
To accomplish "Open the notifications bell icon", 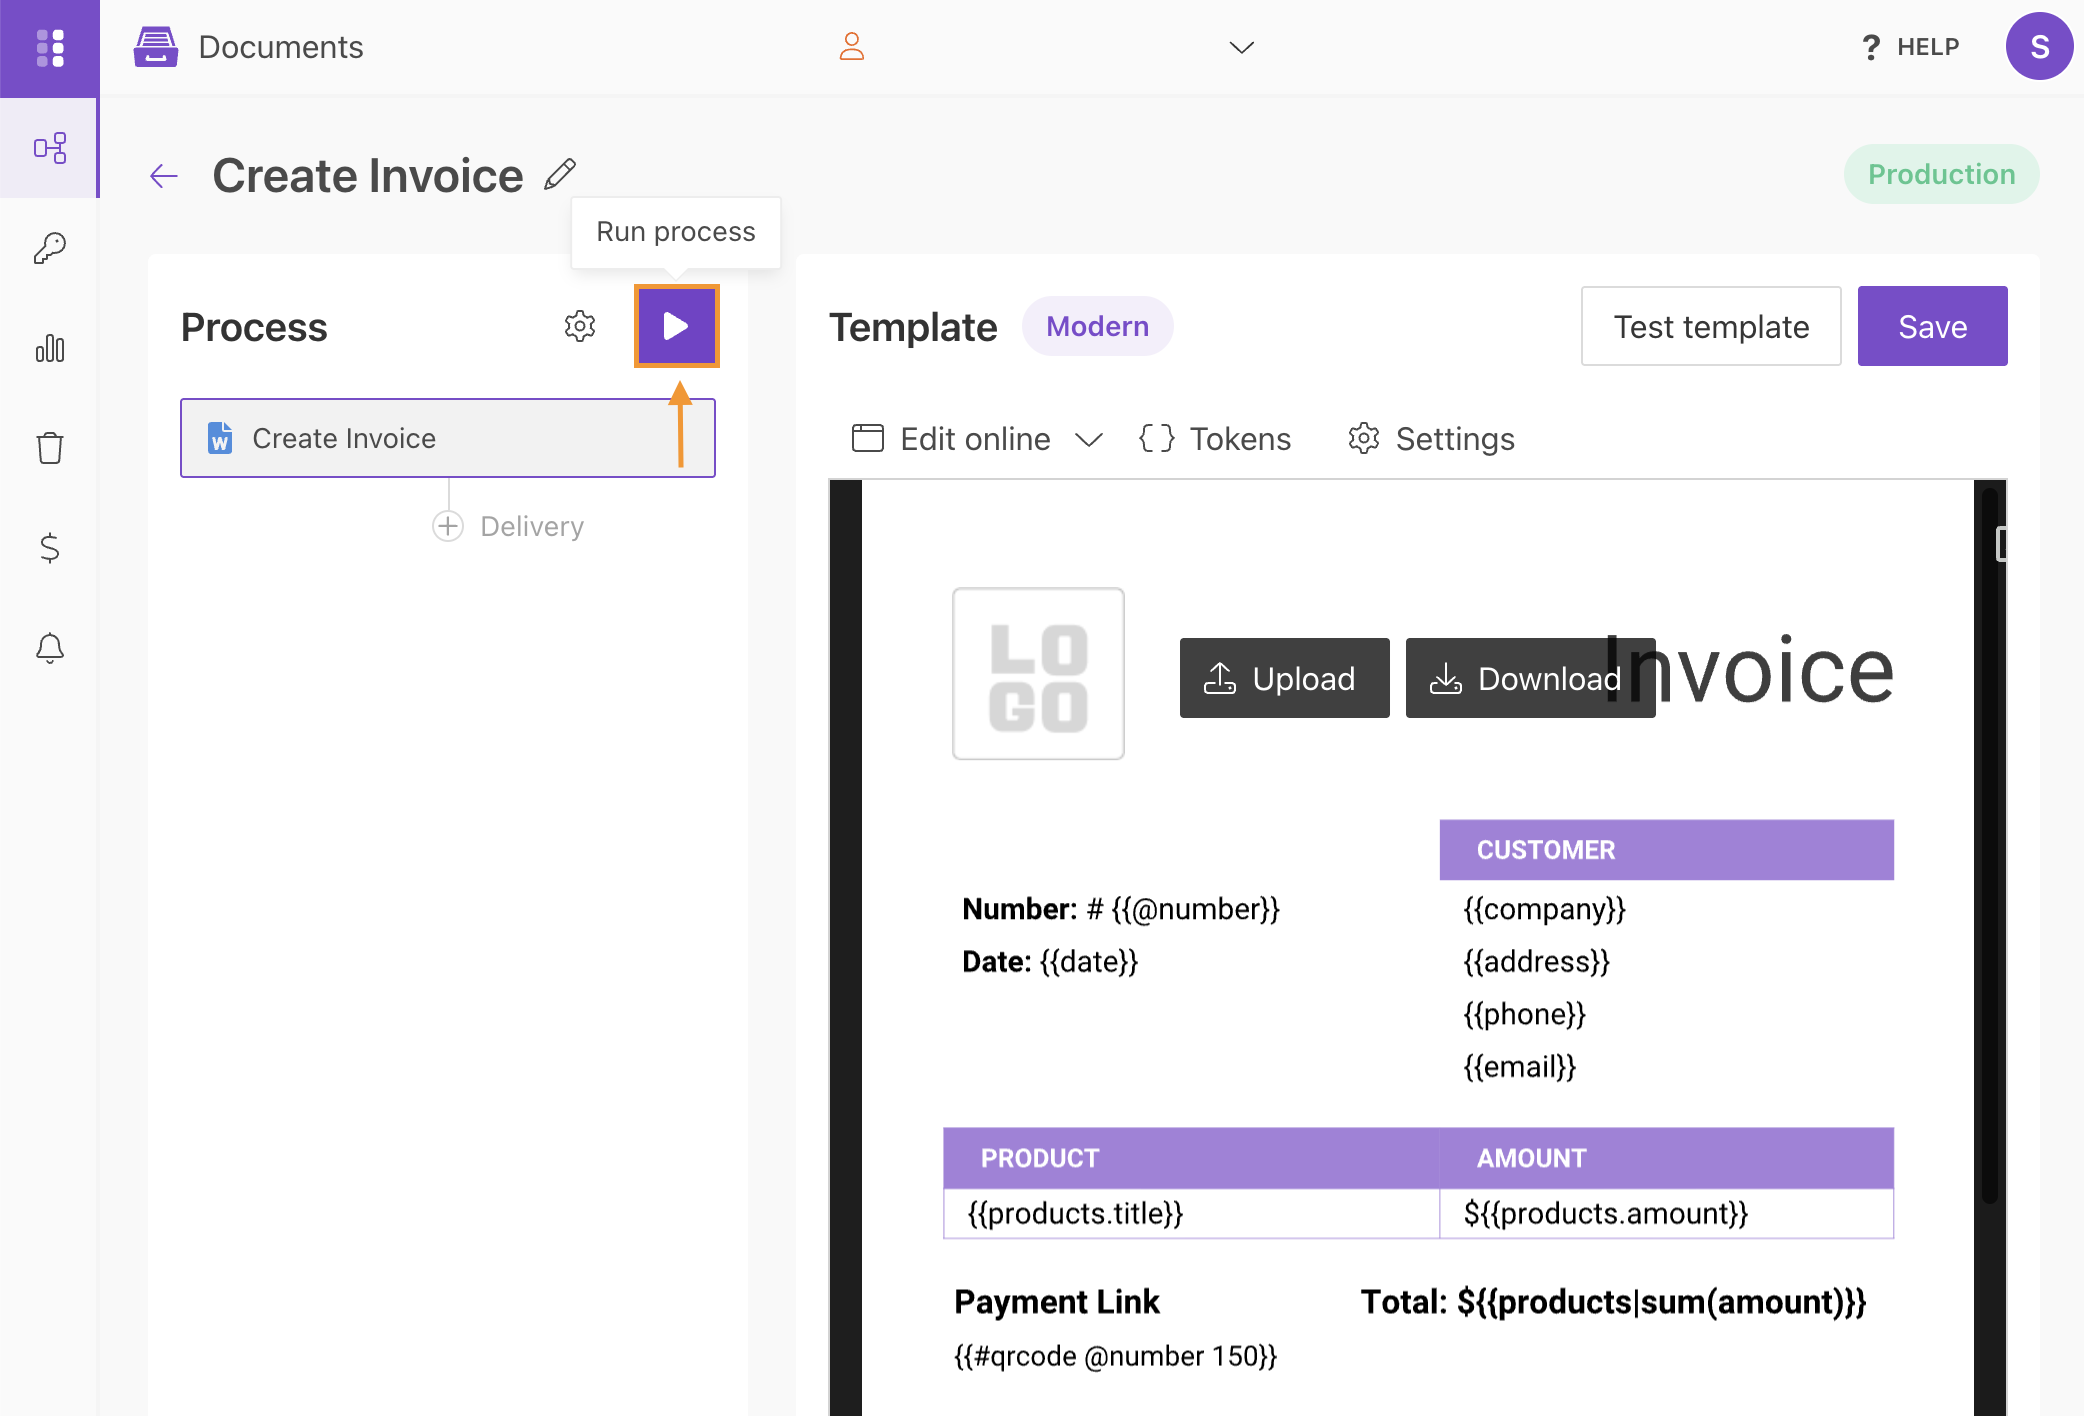I will point(50,648).
